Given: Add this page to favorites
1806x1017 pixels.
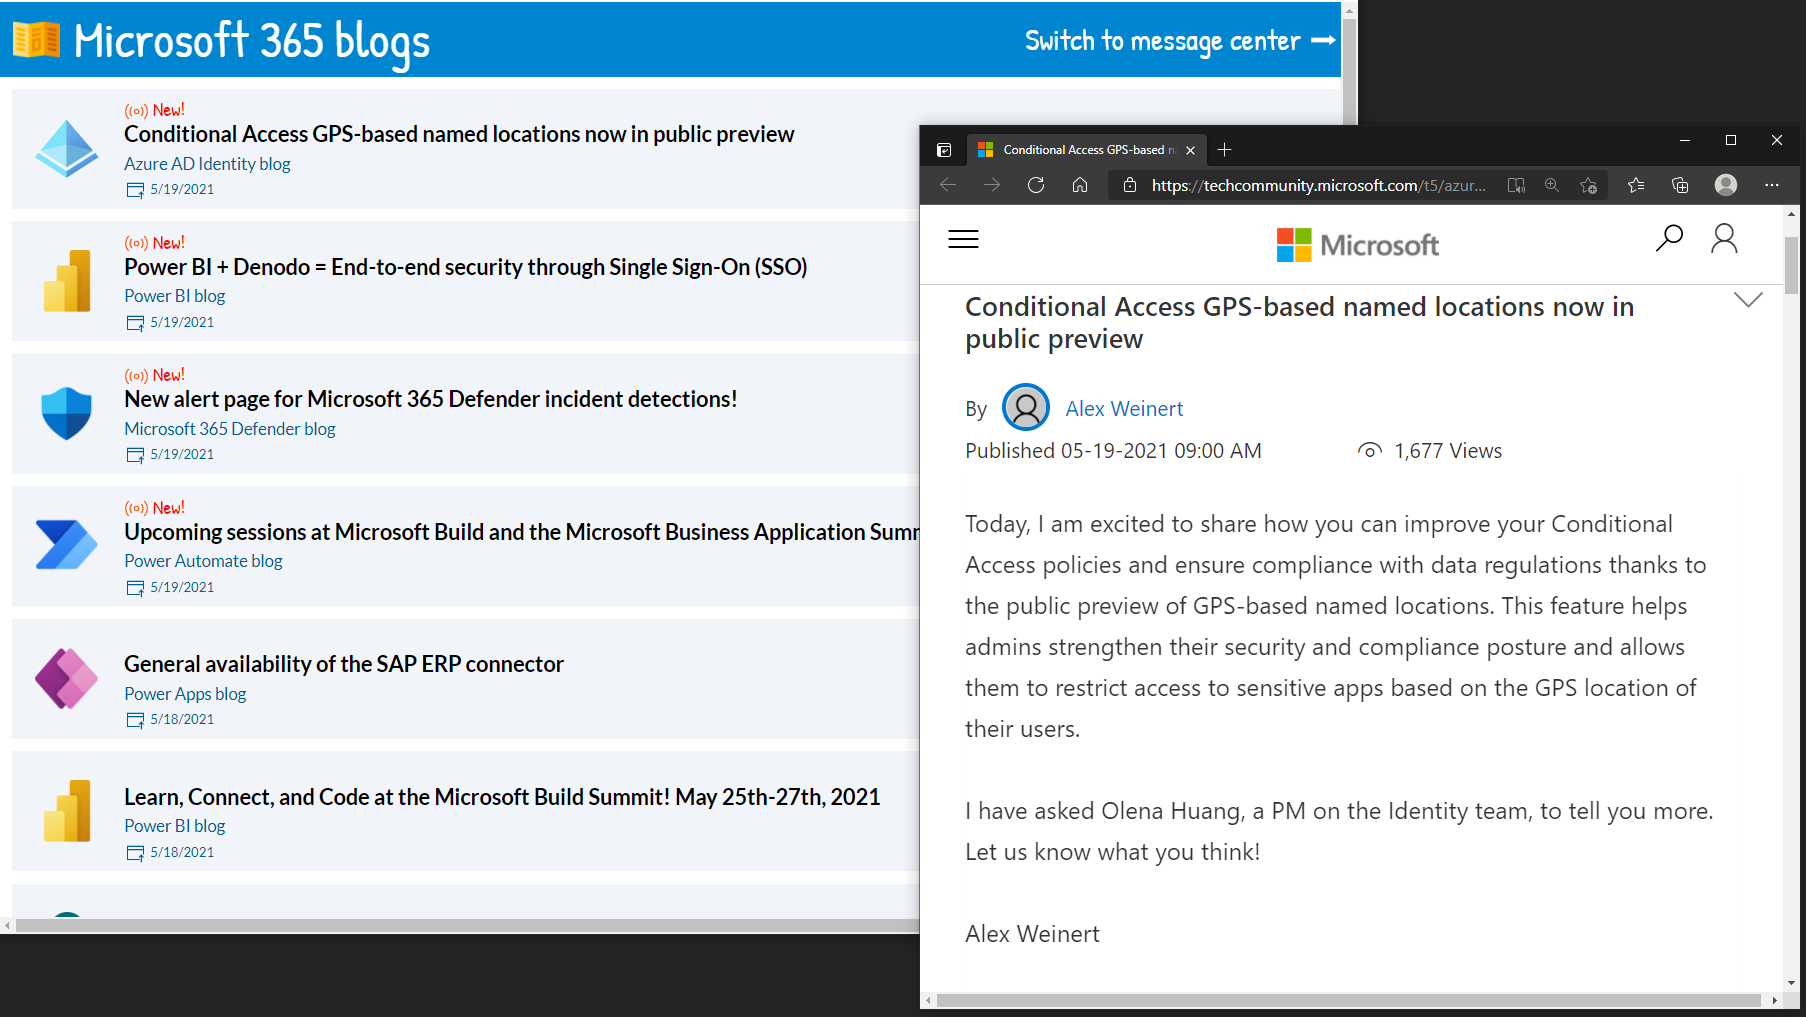Looking at the screenshot, I should [1588, 185].
